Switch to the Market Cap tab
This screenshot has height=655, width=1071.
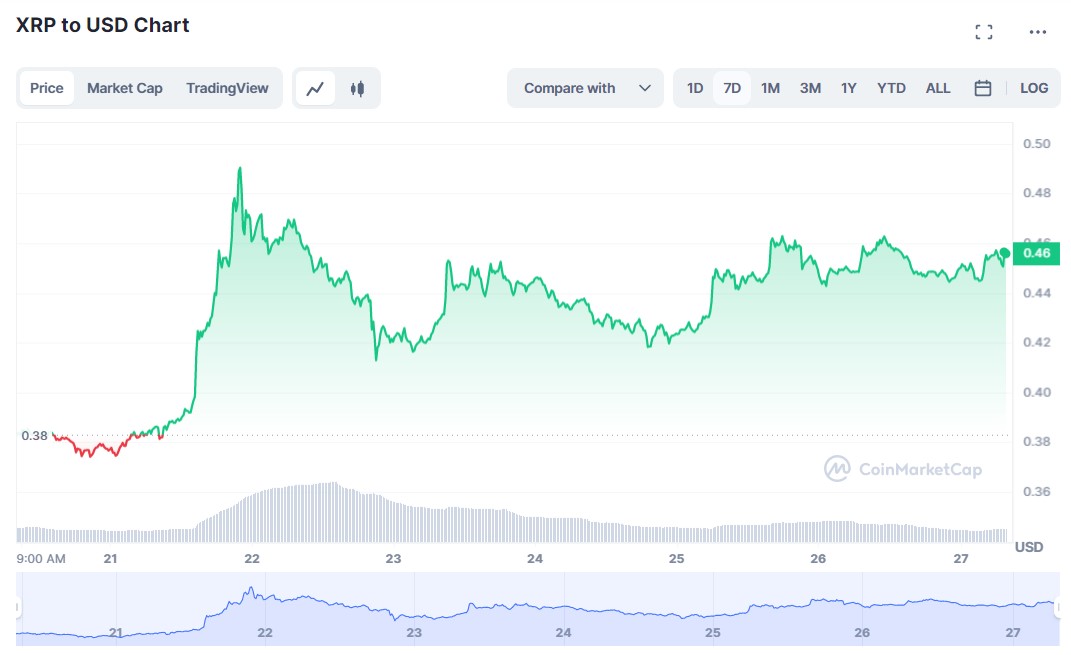[x=125, y=88]
